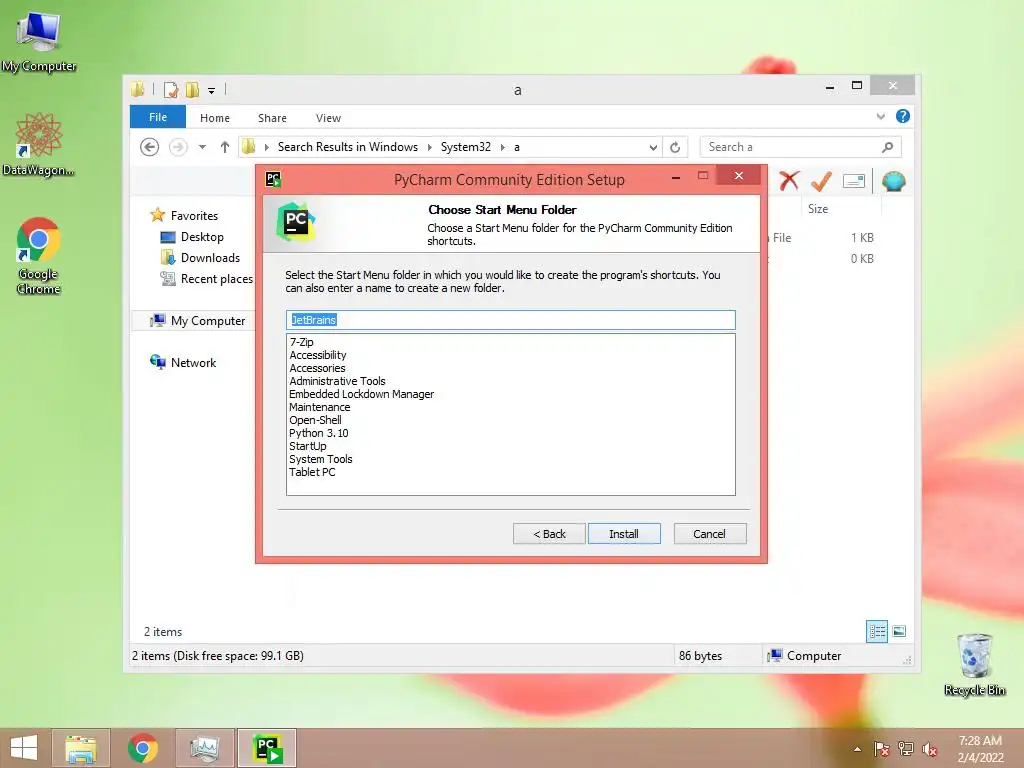Open the Home ribbon tab in Explorer
This screenshot has height=768, width=1024.
click(215, 118)
